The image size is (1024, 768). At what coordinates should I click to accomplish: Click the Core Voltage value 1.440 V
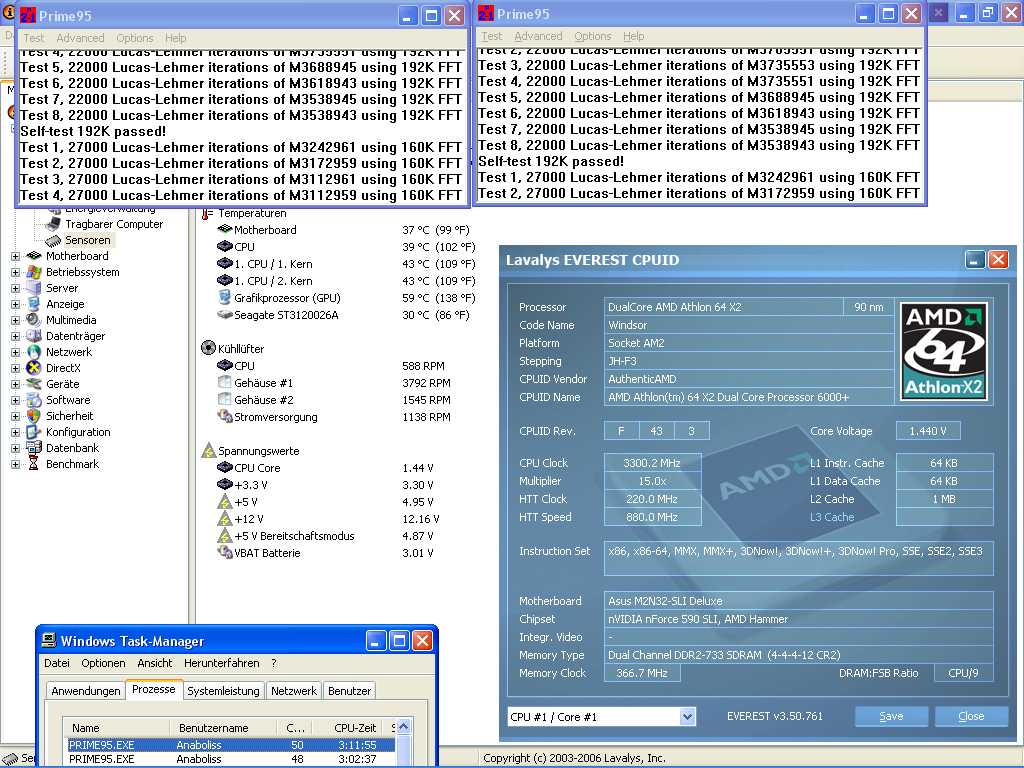pos(928,431)
